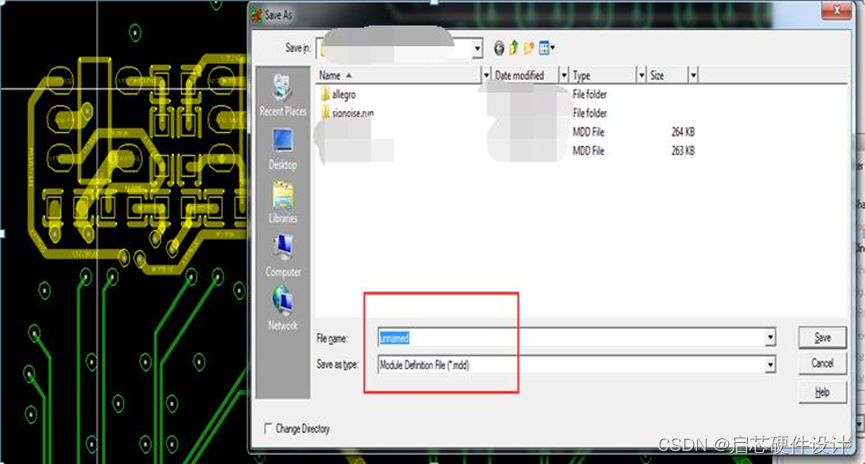This screenshot has width=865, height=464.
Task: Click the Go Back navigation icon
Action: click(499, 47)
